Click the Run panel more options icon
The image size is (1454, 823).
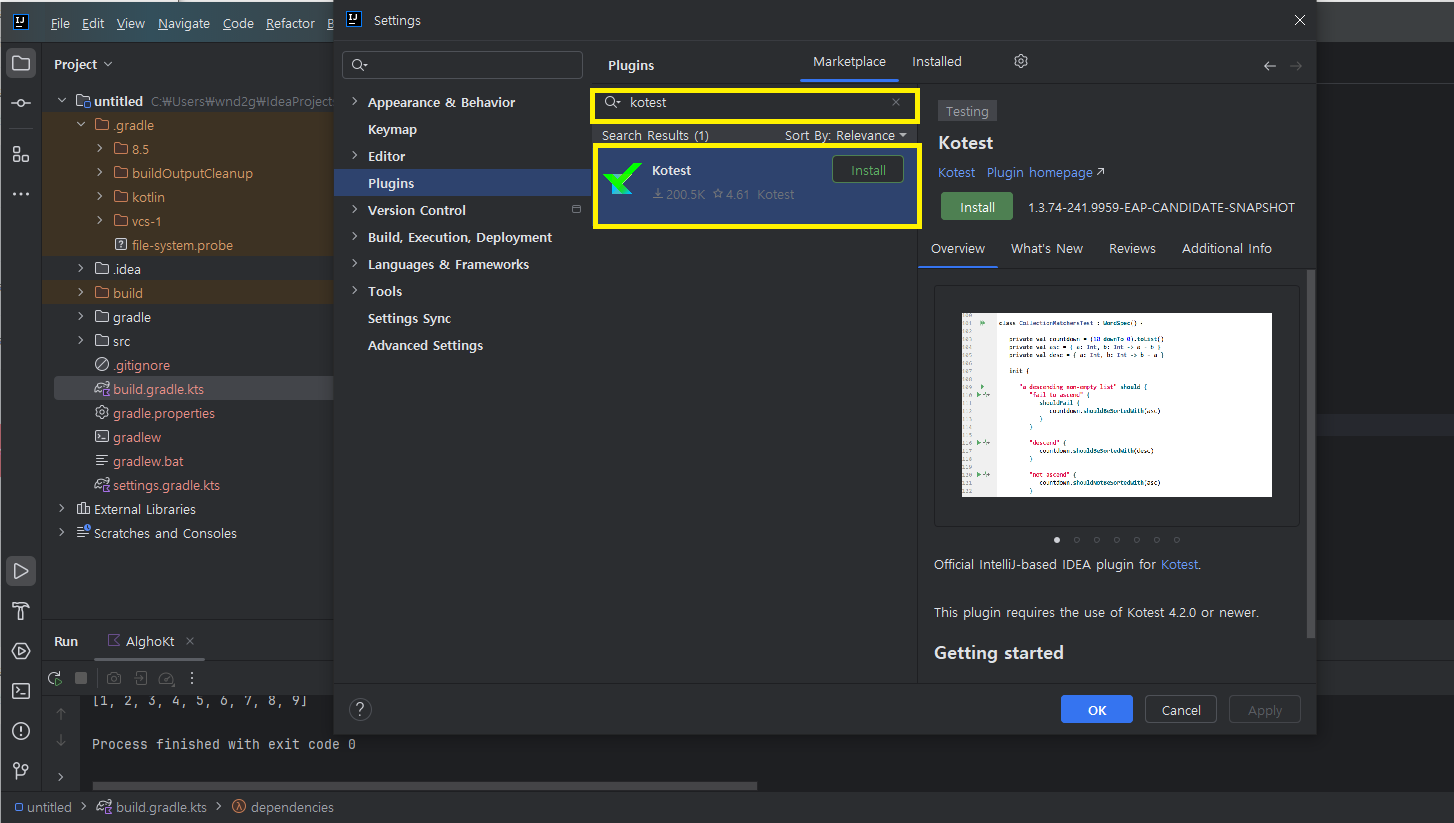tap(193, 678)
